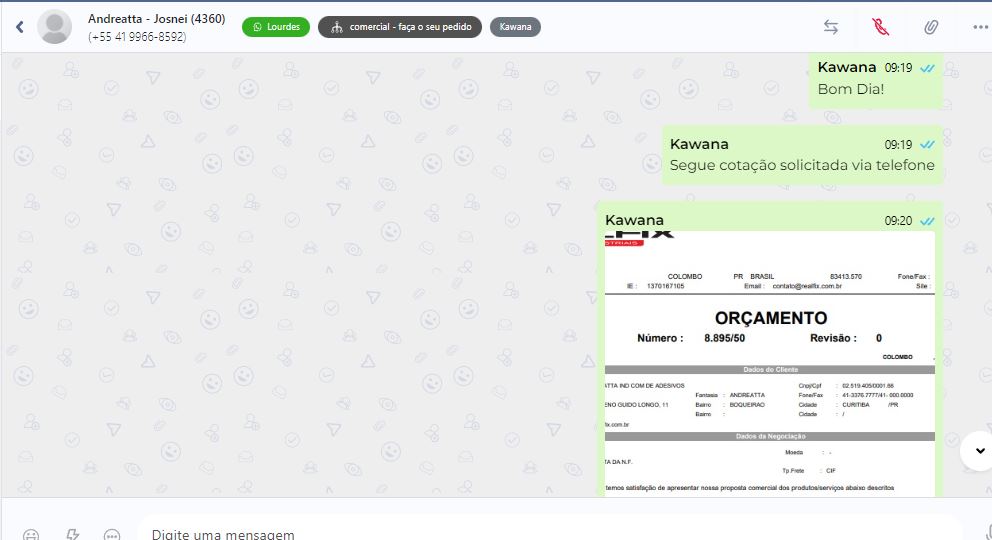Click the transfer conversation arrows icon
This screenshot has height=540, width=992.
pyautogui.click(x=831, y=27)
